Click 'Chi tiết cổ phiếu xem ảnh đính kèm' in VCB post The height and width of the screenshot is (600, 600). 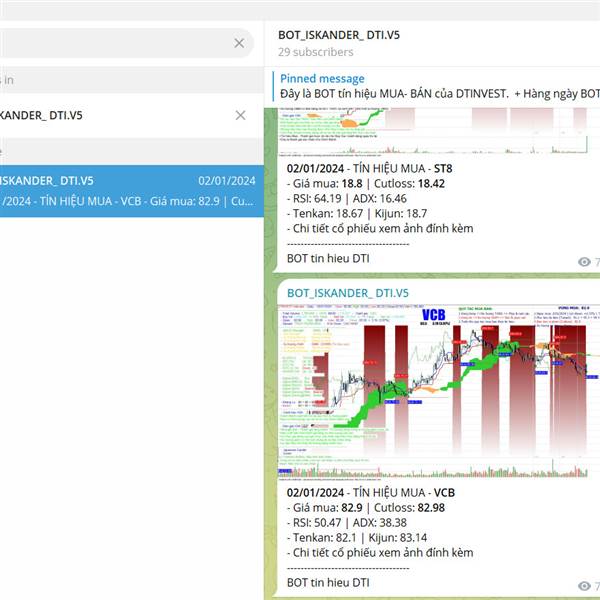coord(383,553)
